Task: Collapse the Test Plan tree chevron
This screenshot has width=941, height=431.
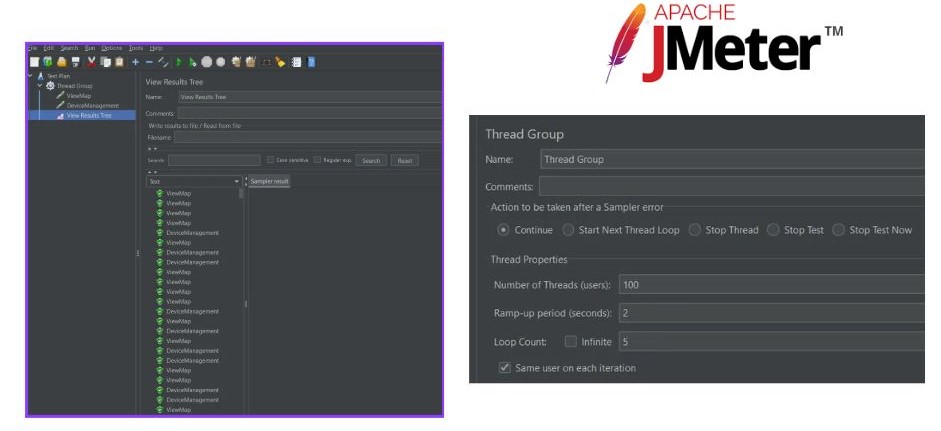Action: (x=31, y=76)
